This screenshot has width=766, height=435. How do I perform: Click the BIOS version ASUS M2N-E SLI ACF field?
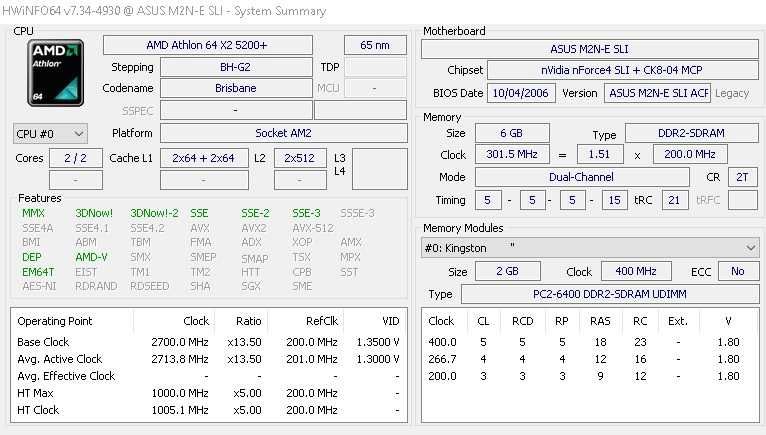pyautogui.click(x=658, y=93)
